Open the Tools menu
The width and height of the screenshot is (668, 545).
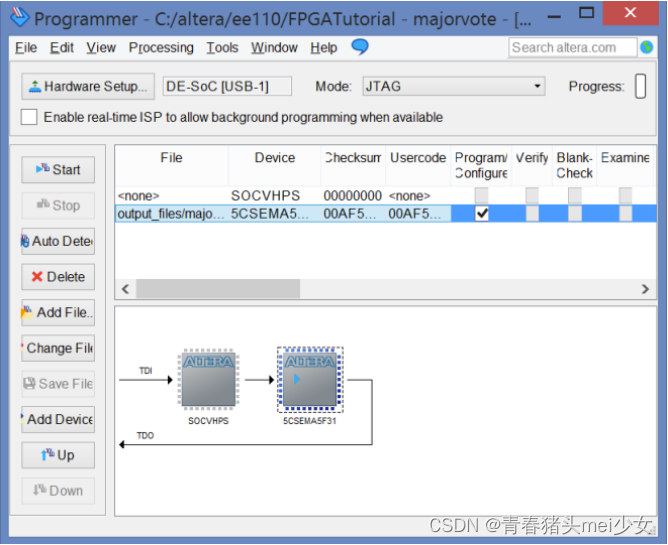tap(222, 48)
